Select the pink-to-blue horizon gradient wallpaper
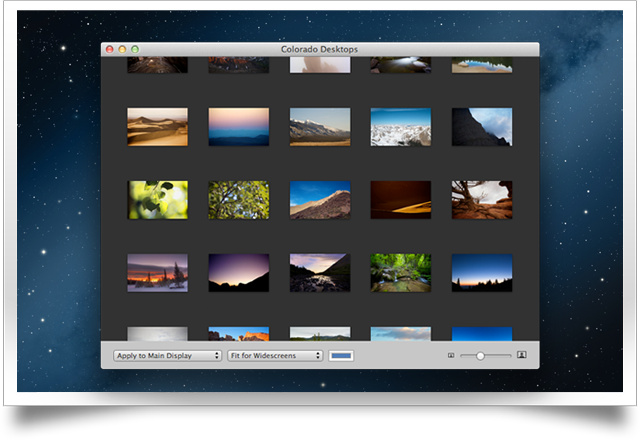Screen dimensions: 640x440 point(239,127)
